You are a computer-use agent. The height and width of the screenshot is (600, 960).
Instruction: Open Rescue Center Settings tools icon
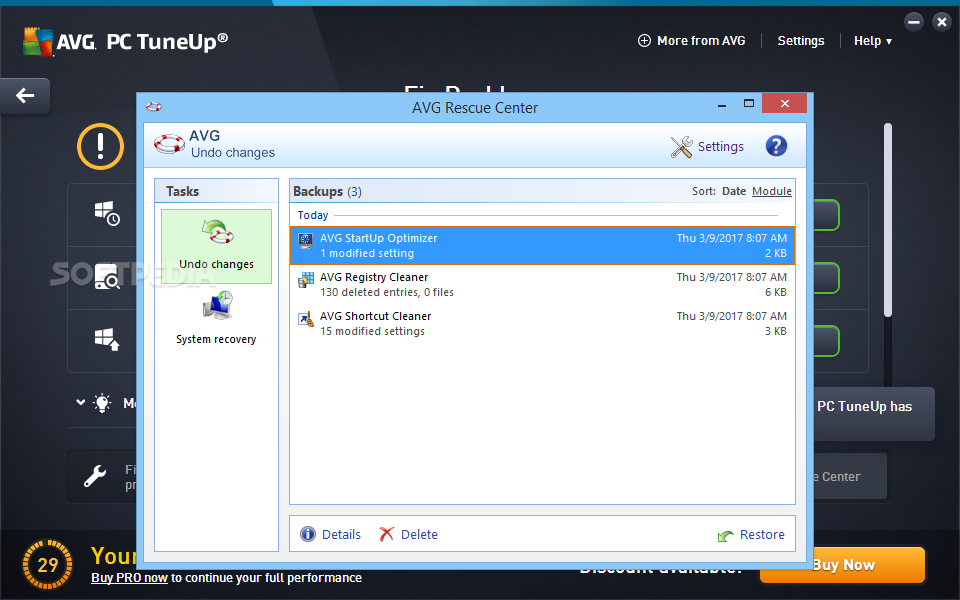tap(681, 146)
